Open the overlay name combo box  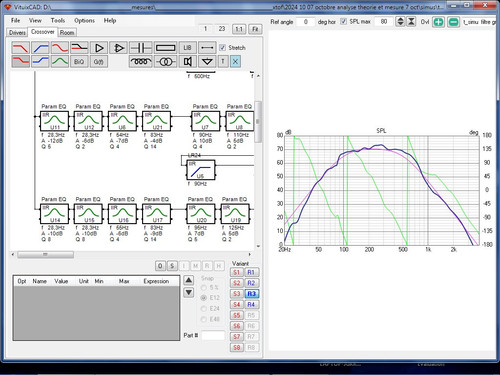[478, 22]
